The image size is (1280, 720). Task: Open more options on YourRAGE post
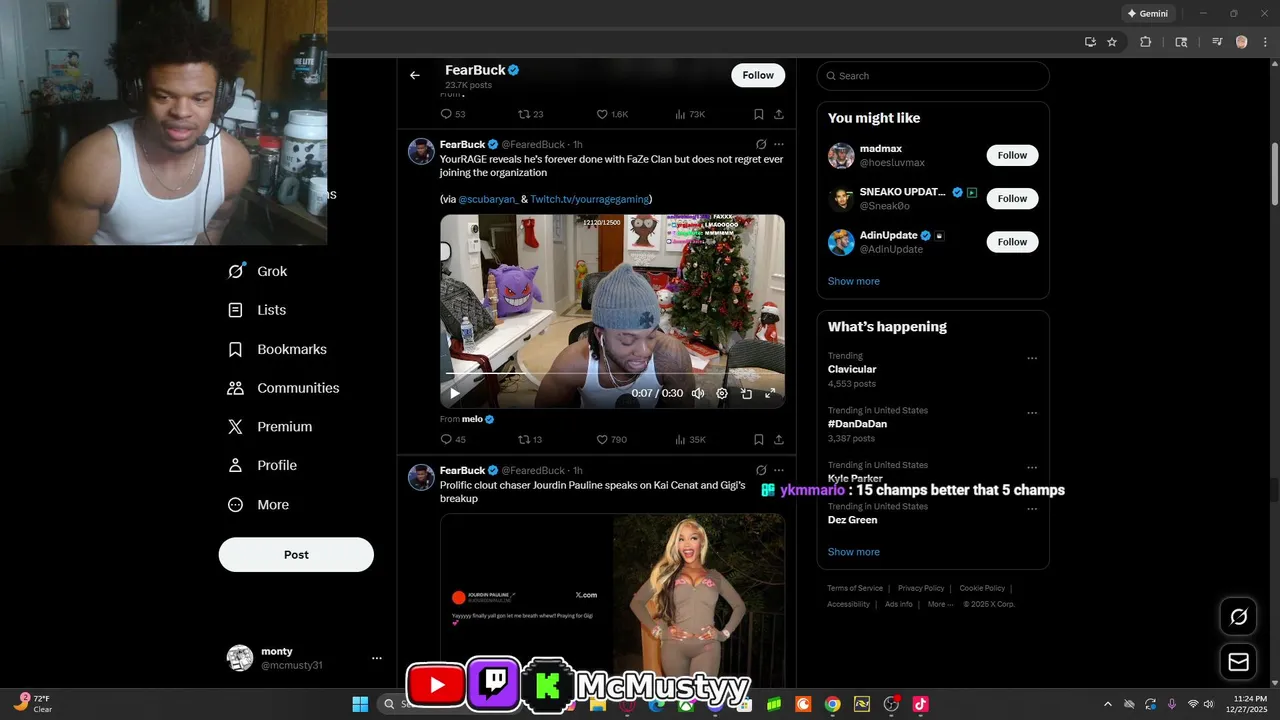coord(779,144)
